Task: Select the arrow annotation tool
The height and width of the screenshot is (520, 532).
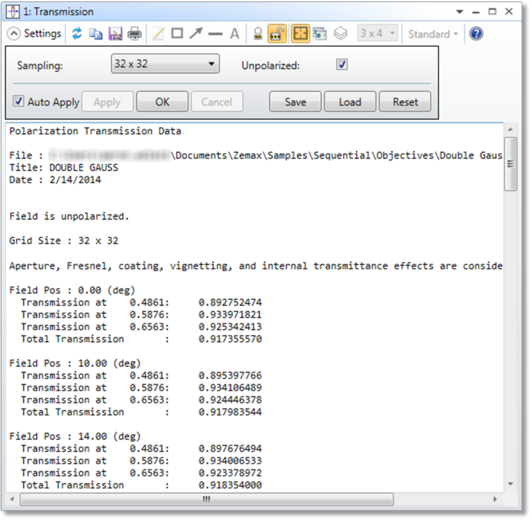Action: [x=196, y=34]
